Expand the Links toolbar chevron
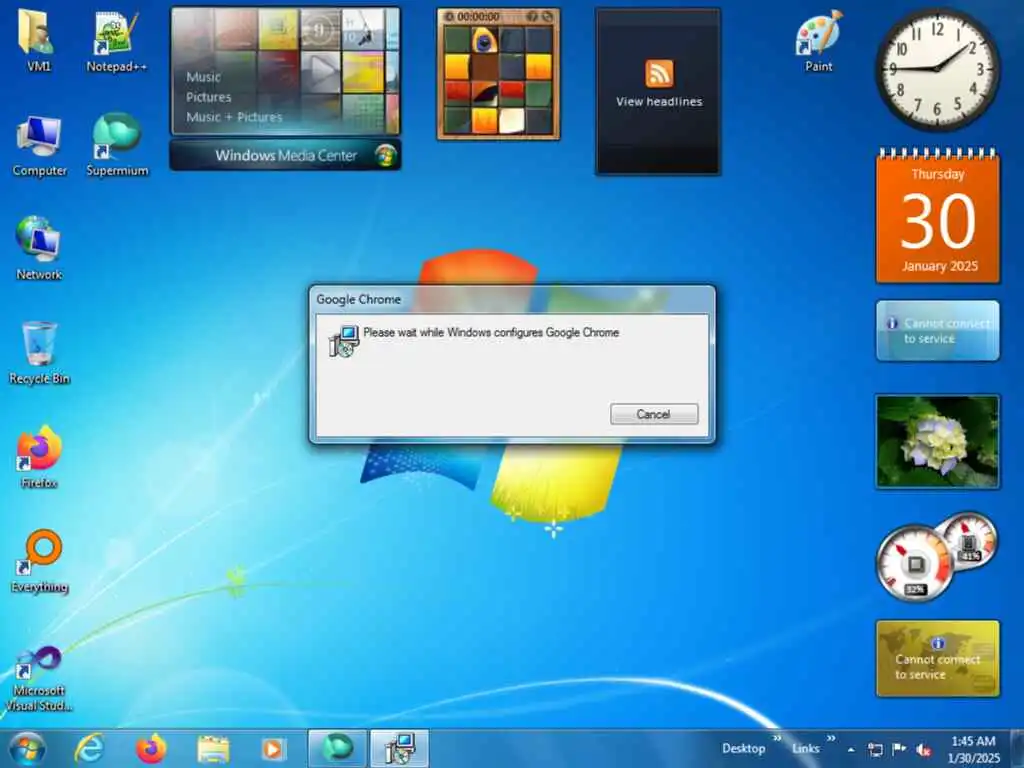The height and width of the screenshot is (768, 1024). point(831,739)
